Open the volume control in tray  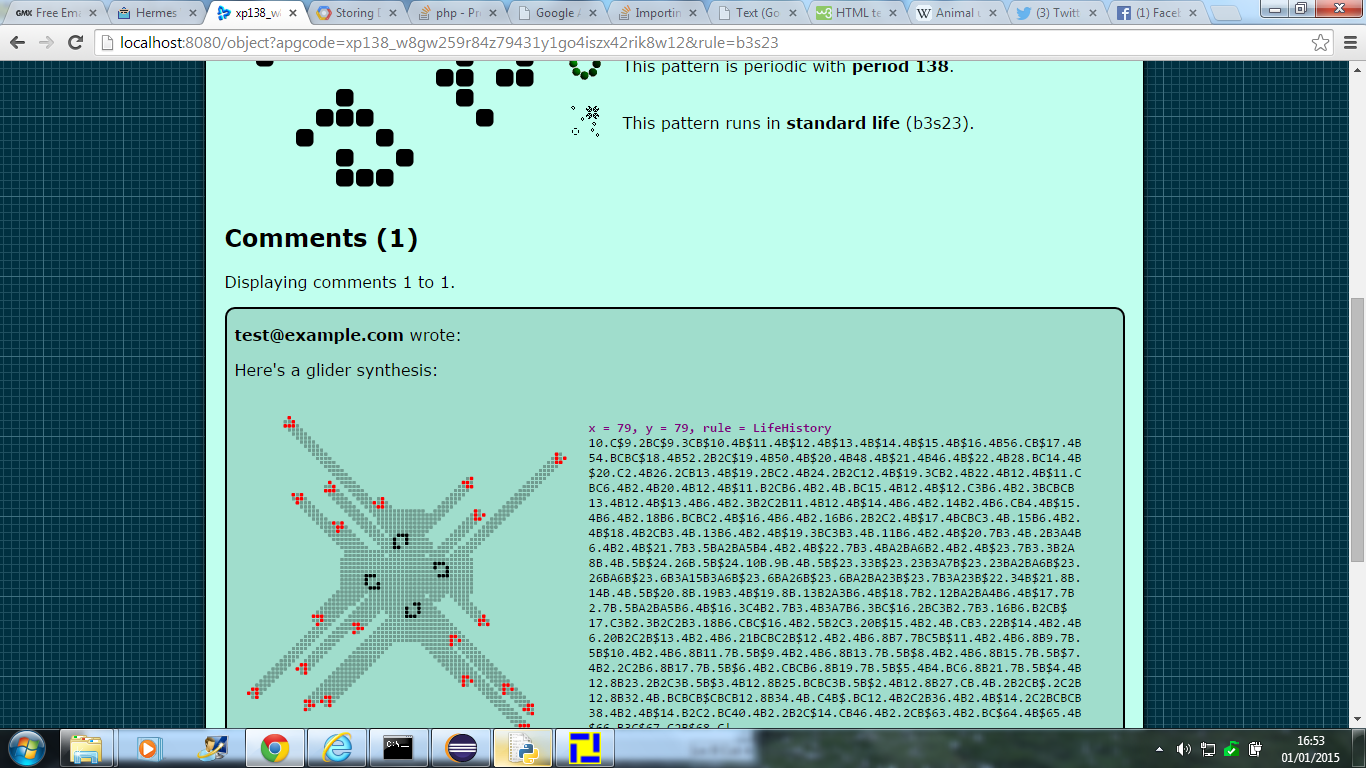[x=1183, y=749]
